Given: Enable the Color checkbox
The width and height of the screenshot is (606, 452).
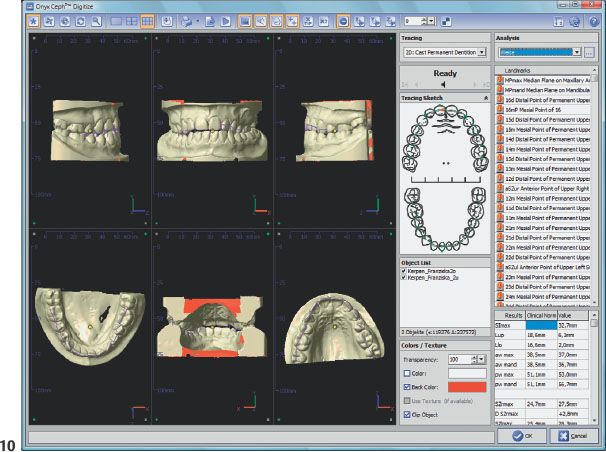Looking at the screenshot, I should 405,373.
